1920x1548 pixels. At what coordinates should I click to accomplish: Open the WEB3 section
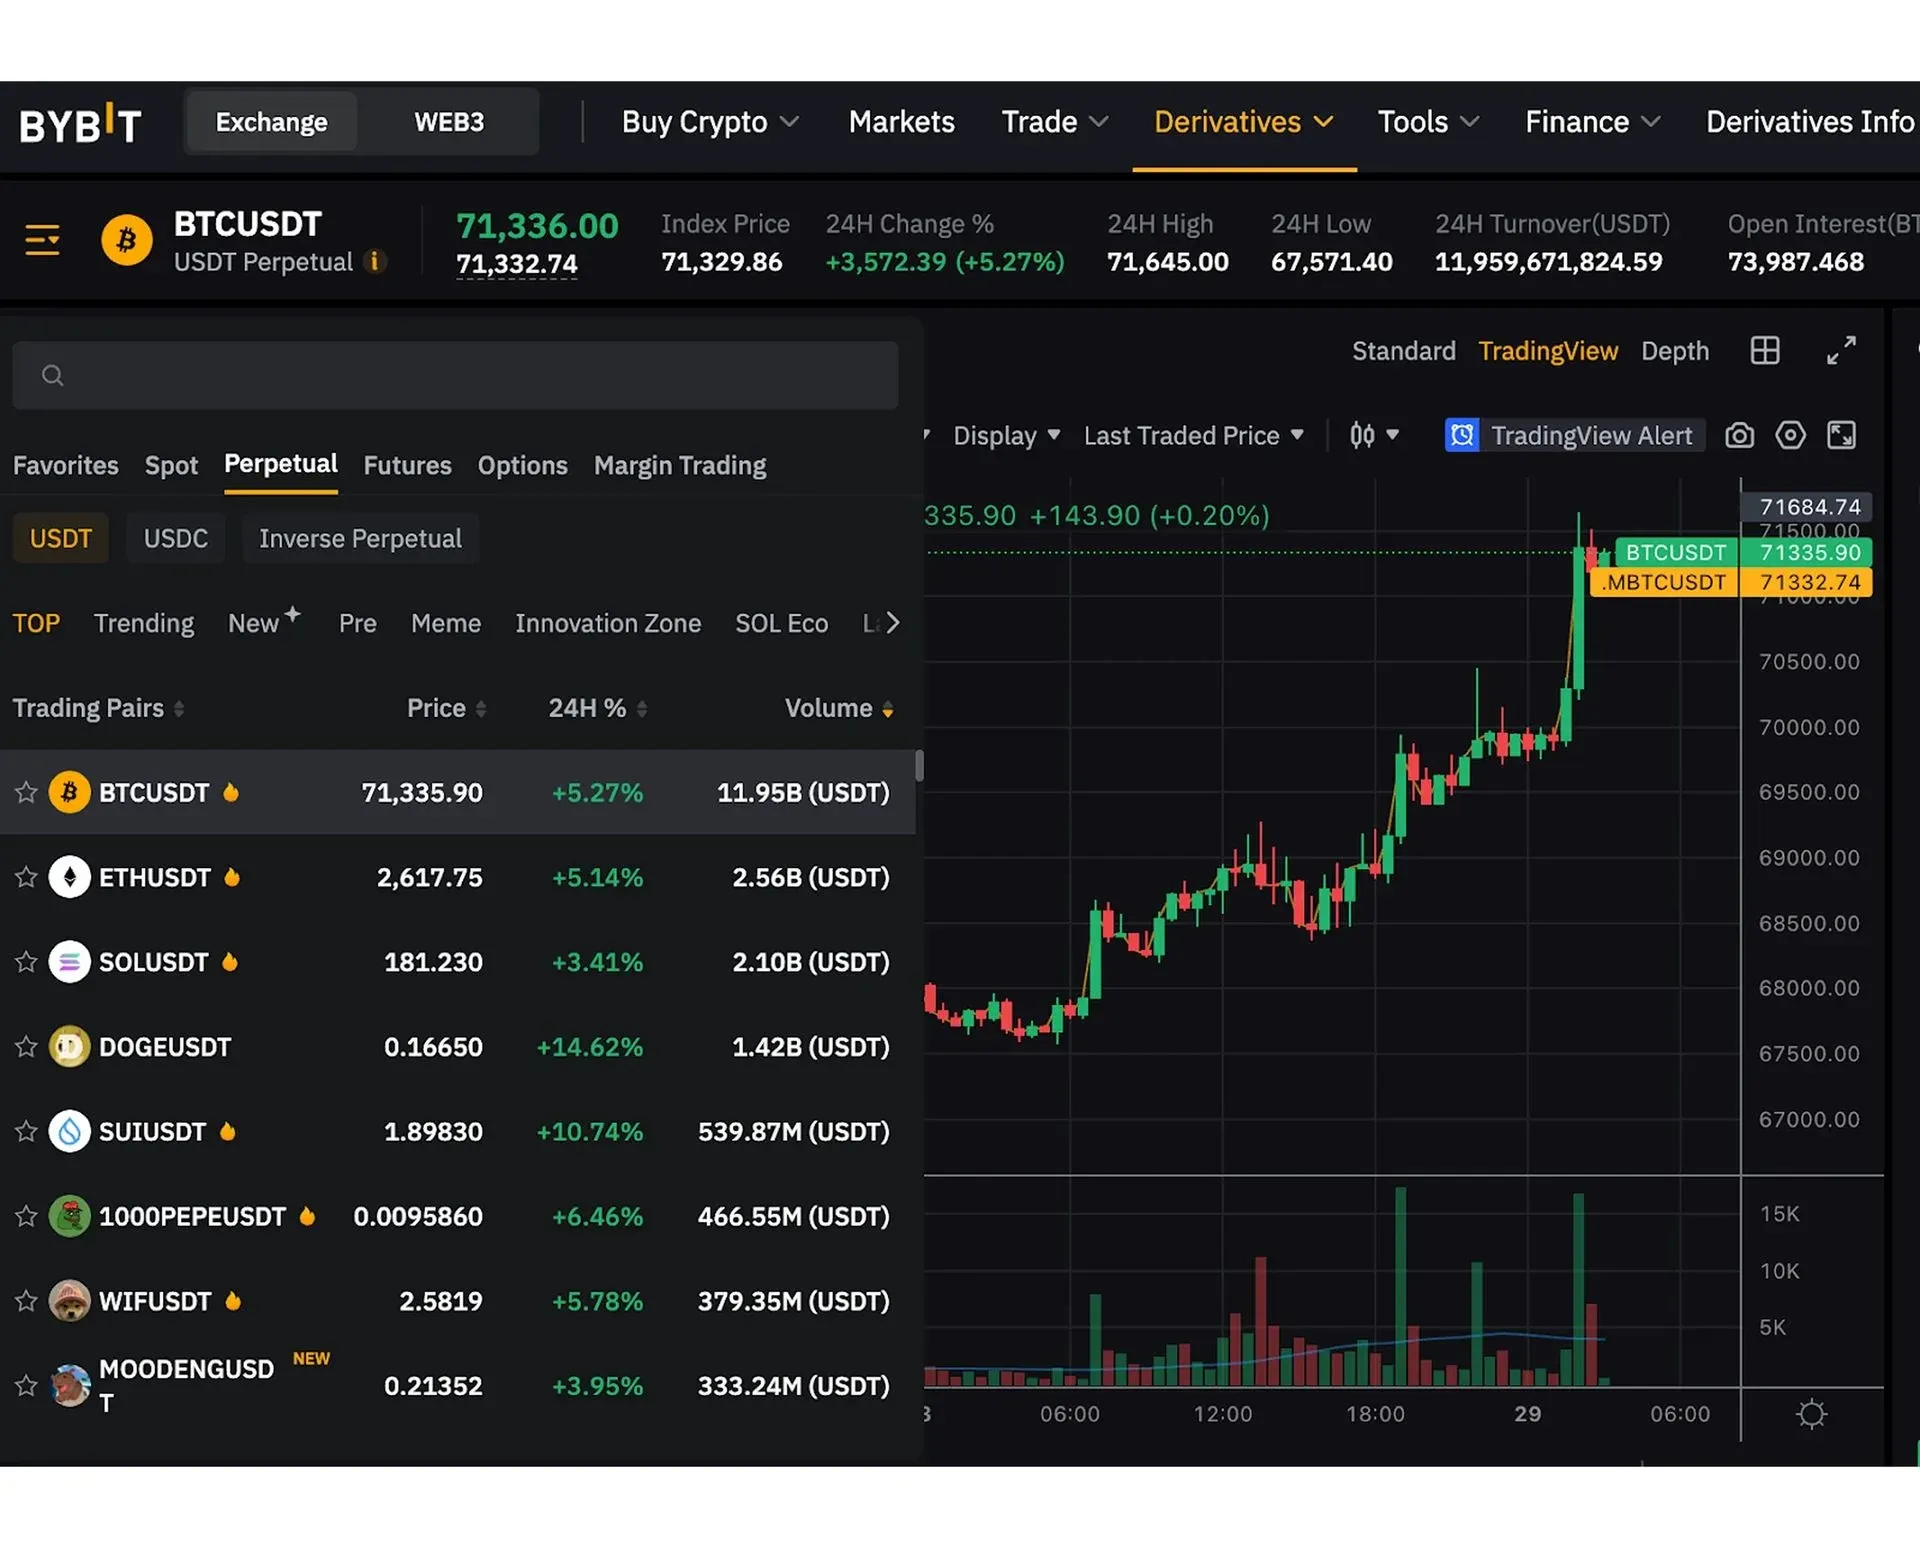(x=449, y=121)
